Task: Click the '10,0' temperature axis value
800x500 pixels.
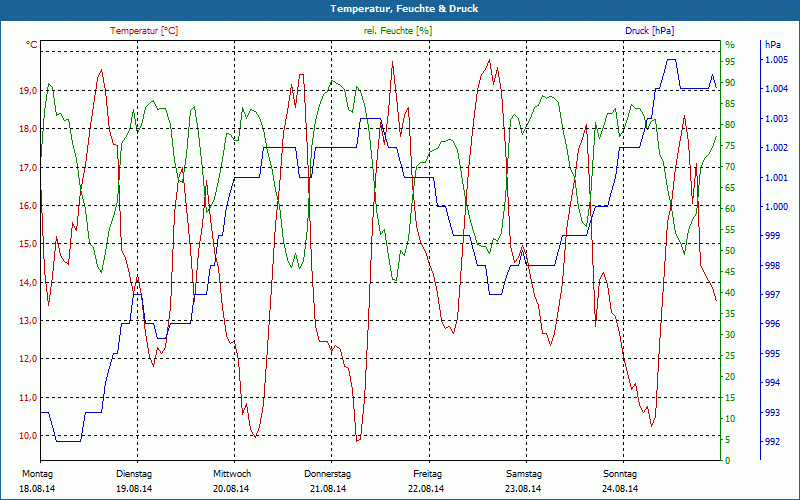Action: (29, 436)
